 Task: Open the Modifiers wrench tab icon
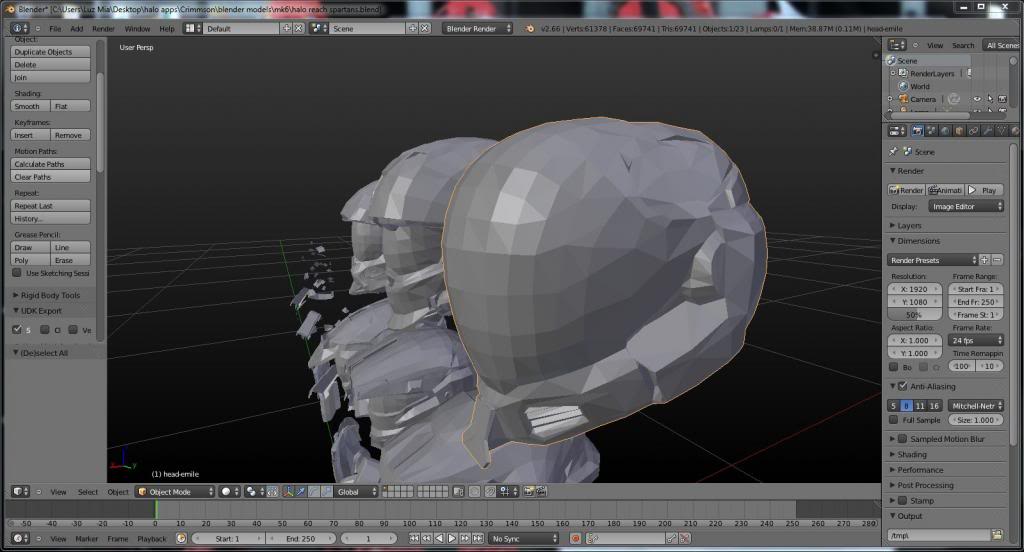[x=987, y=131]
